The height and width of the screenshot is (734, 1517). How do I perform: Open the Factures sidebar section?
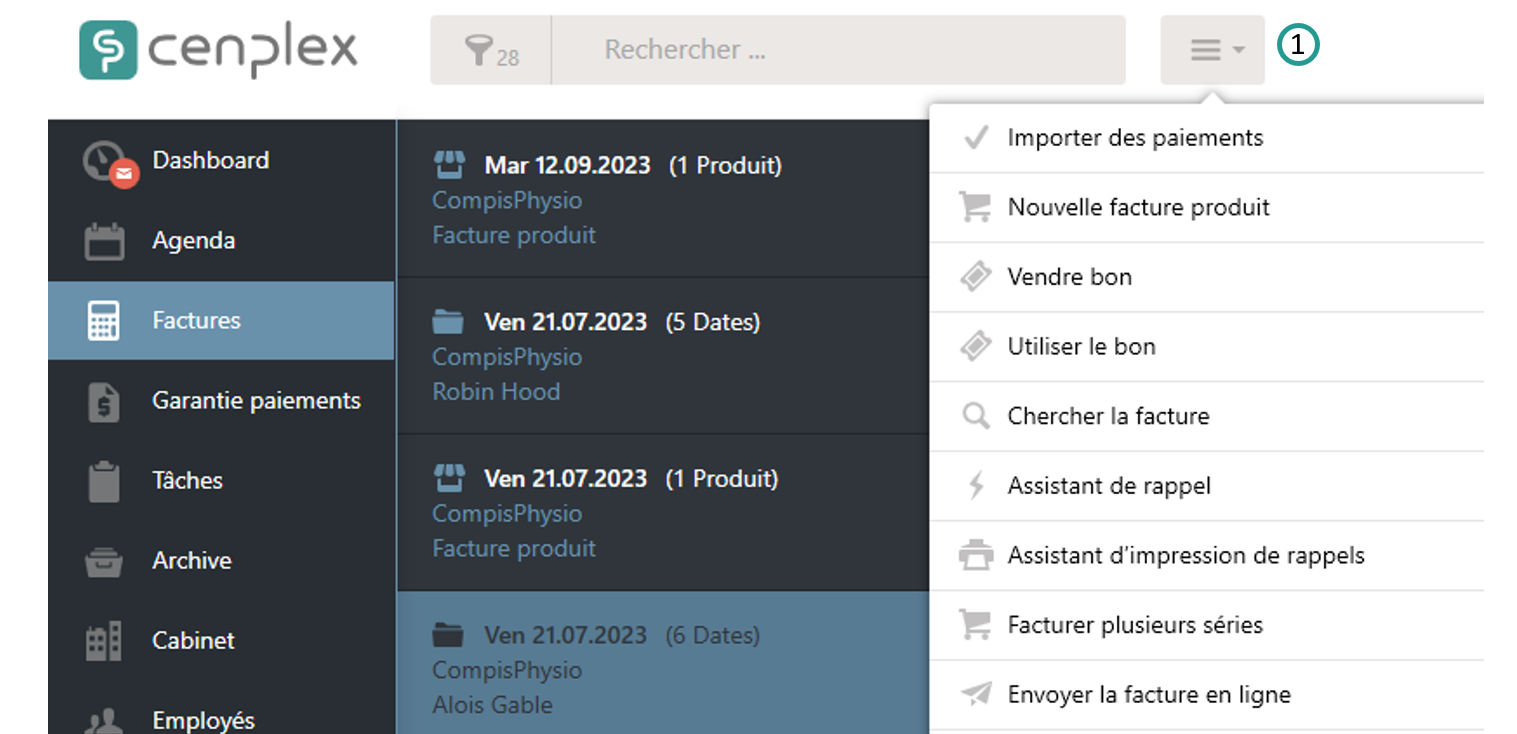[196, 321]
